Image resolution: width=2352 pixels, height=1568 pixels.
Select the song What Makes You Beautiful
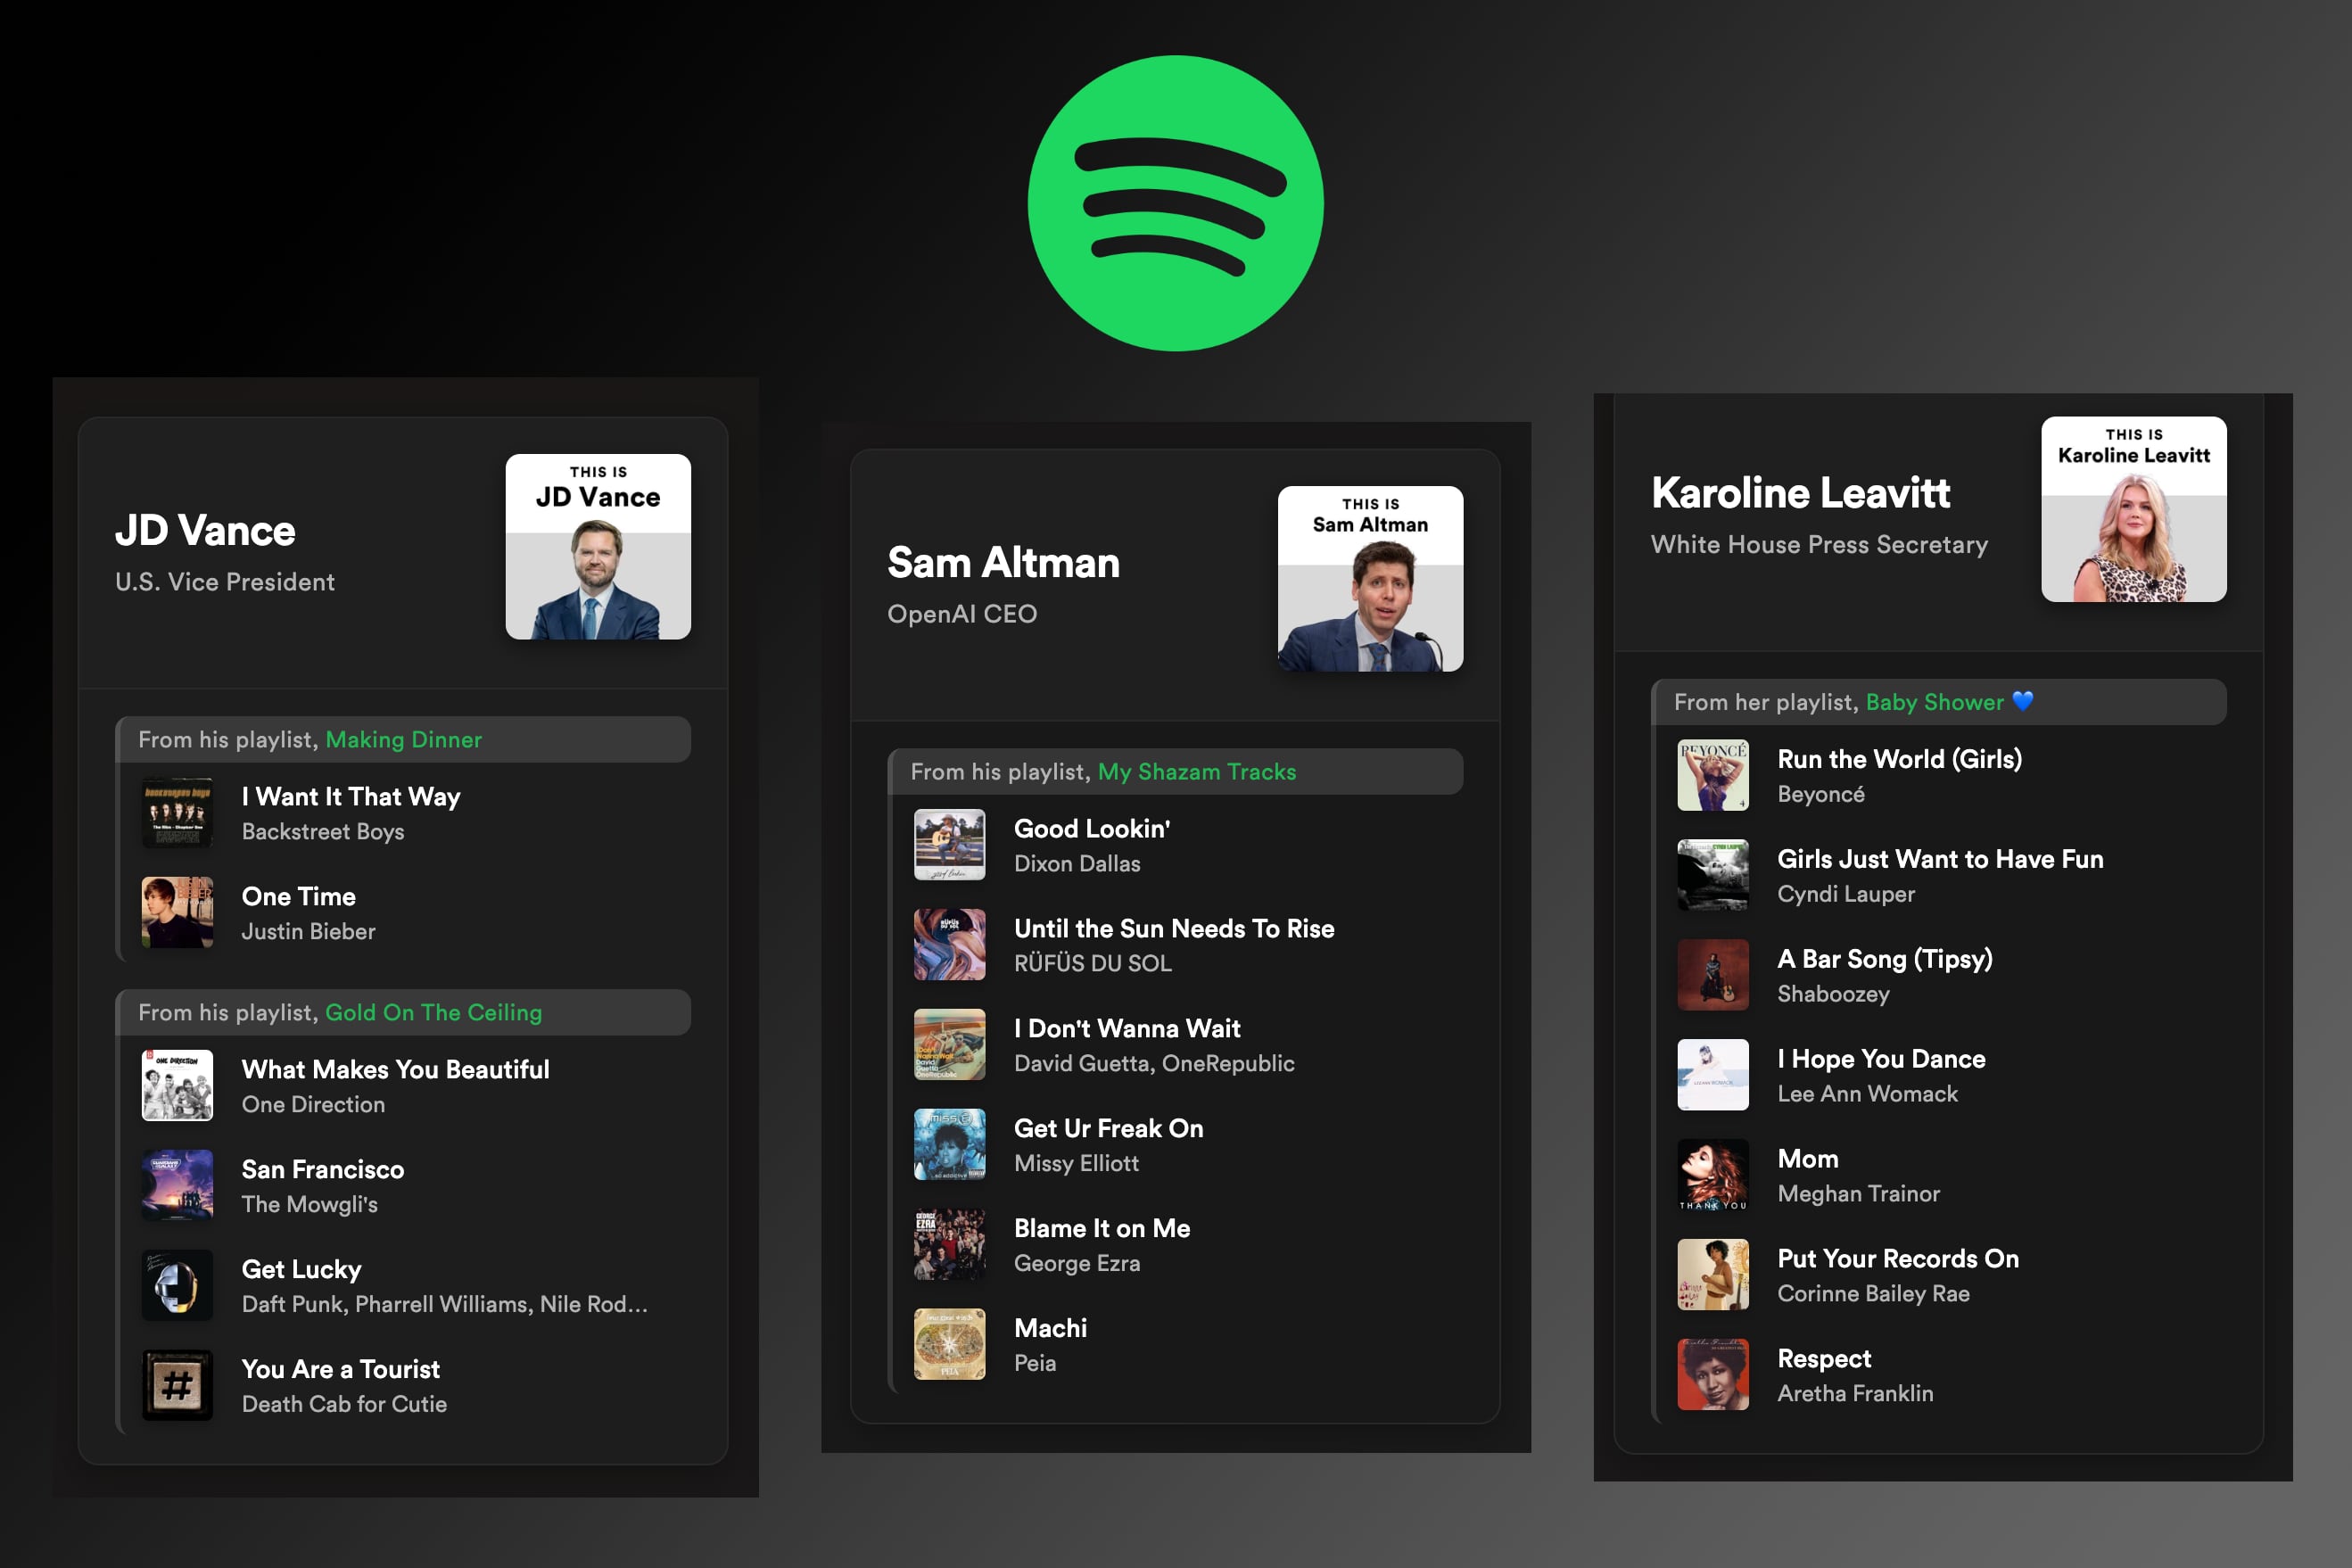coord(395,1070)
